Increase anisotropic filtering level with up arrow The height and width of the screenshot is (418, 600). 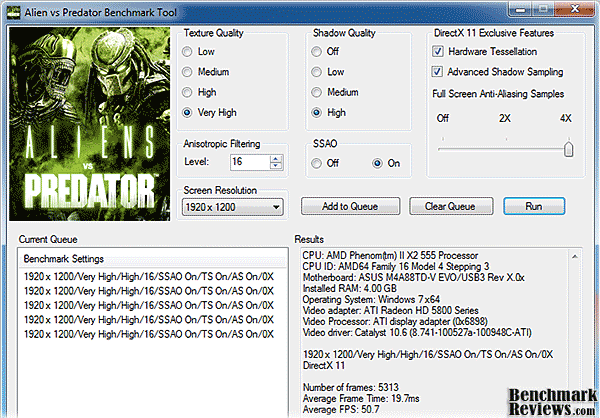pos(276,158)
